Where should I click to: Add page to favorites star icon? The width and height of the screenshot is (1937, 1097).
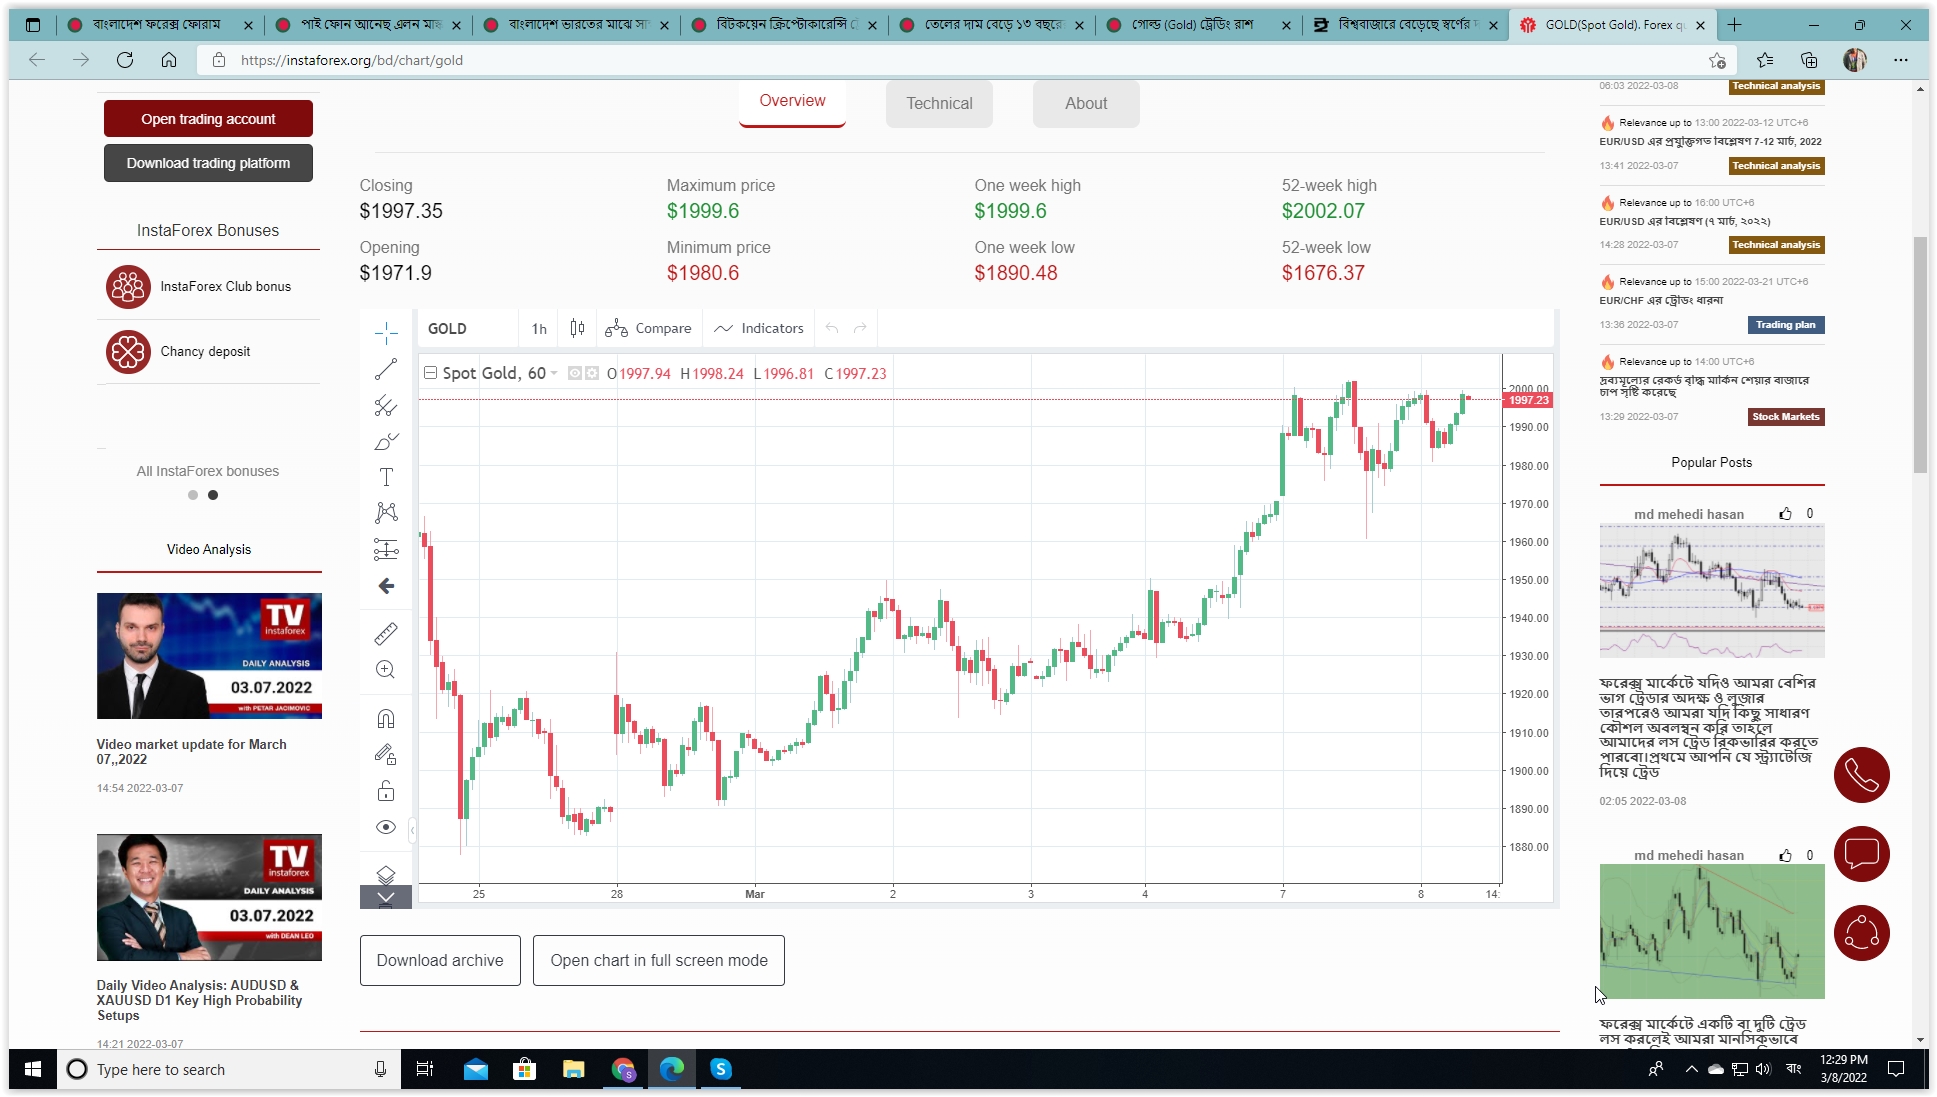[x=1717, y=60]
